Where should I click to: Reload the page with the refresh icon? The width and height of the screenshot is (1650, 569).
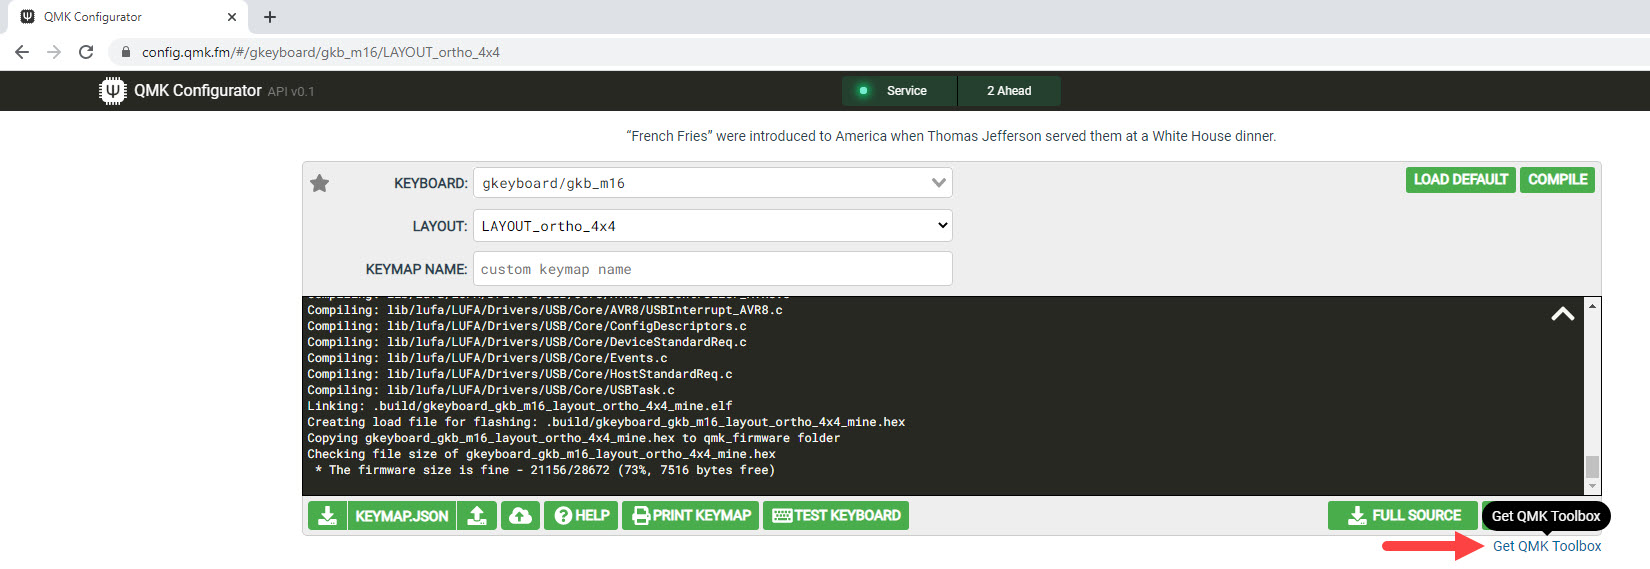(x=86, y=52)
